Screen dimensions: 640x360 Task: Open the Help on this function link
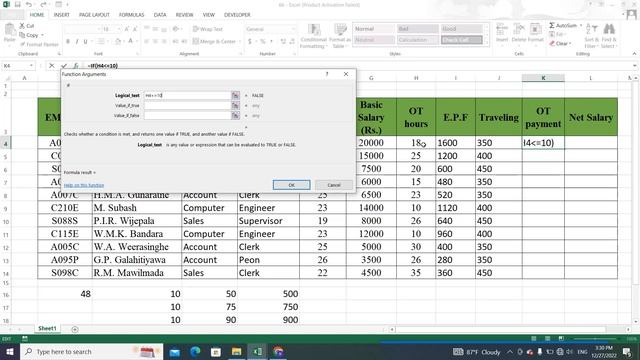tap(84, 185)
